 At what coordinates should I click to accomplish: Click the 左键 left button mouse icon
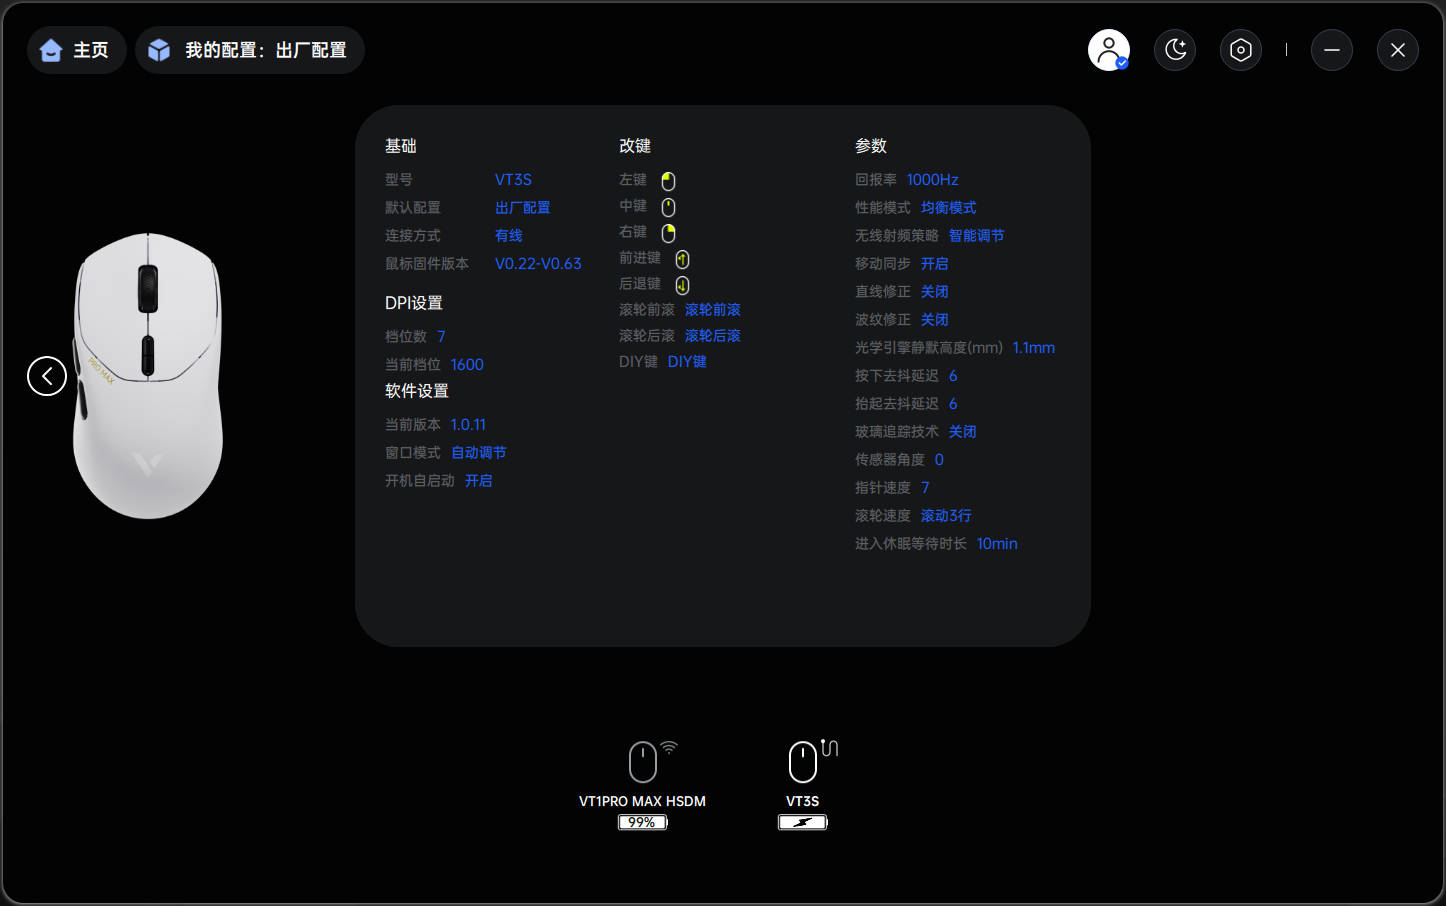(x=668, y=181)
